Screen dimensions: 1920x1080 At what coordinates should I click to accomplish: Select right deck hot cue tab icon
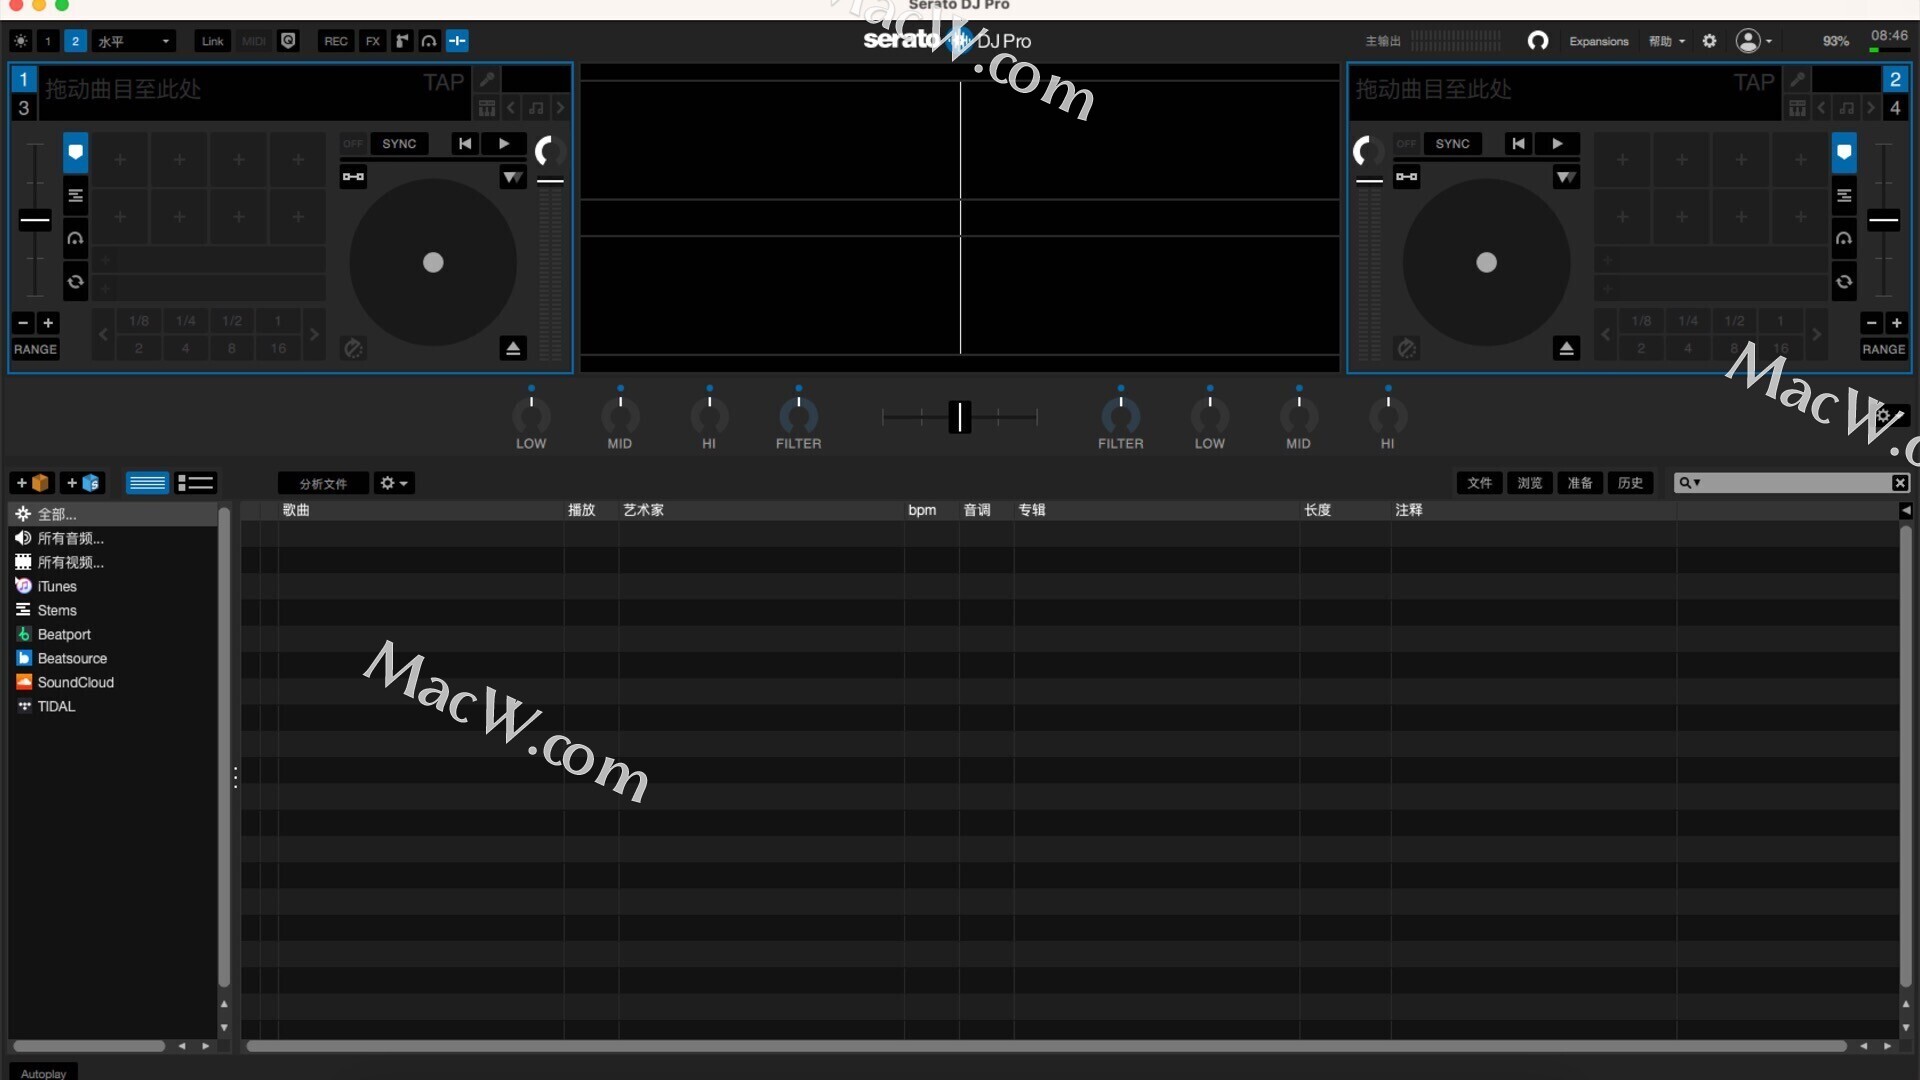tap(1844, 153)
